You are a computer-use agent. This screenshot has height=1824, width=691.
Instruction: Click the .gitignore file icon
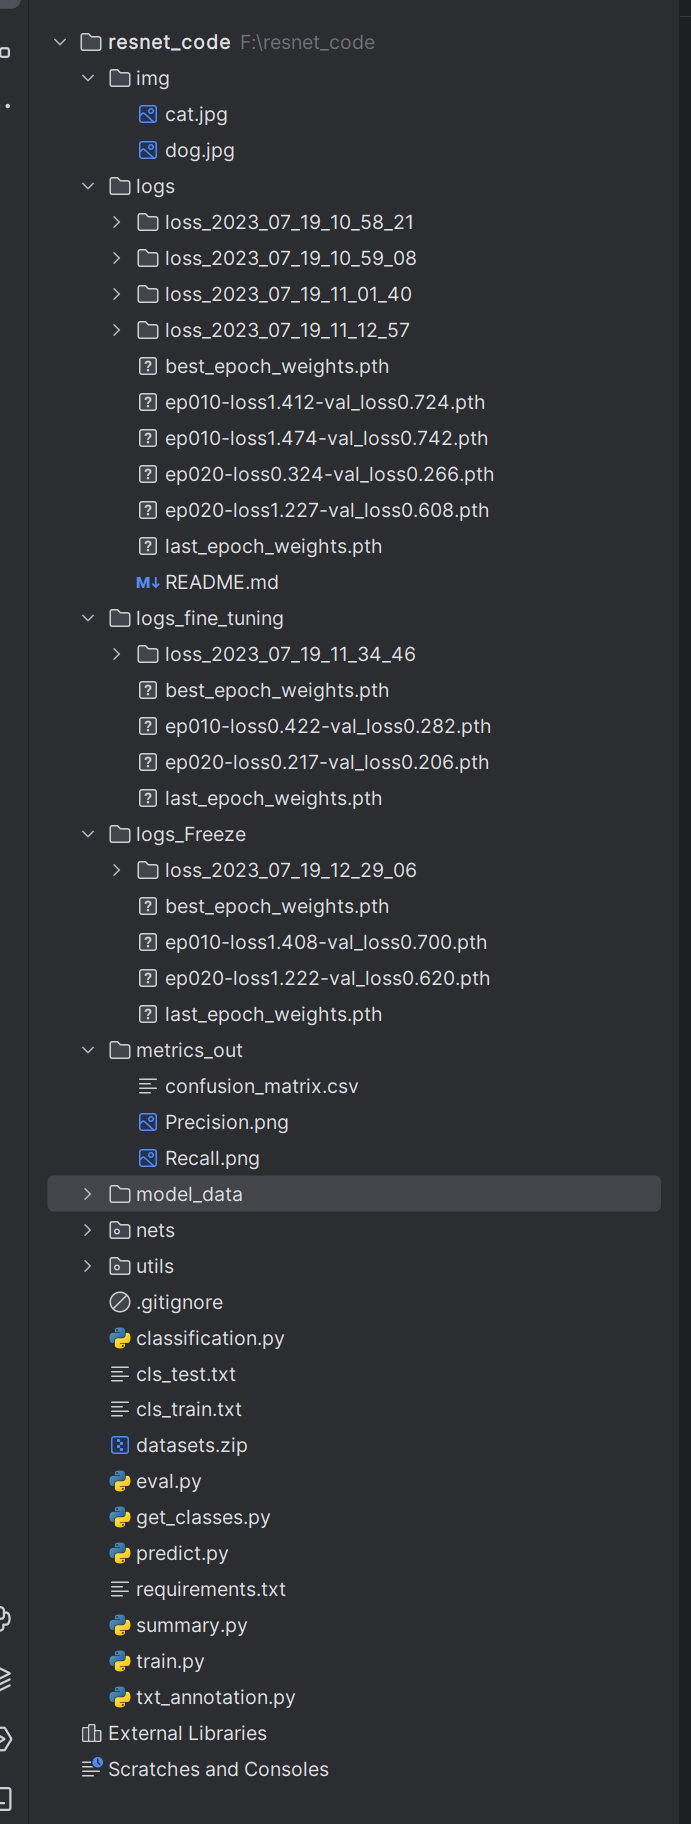coord(120,1302)
